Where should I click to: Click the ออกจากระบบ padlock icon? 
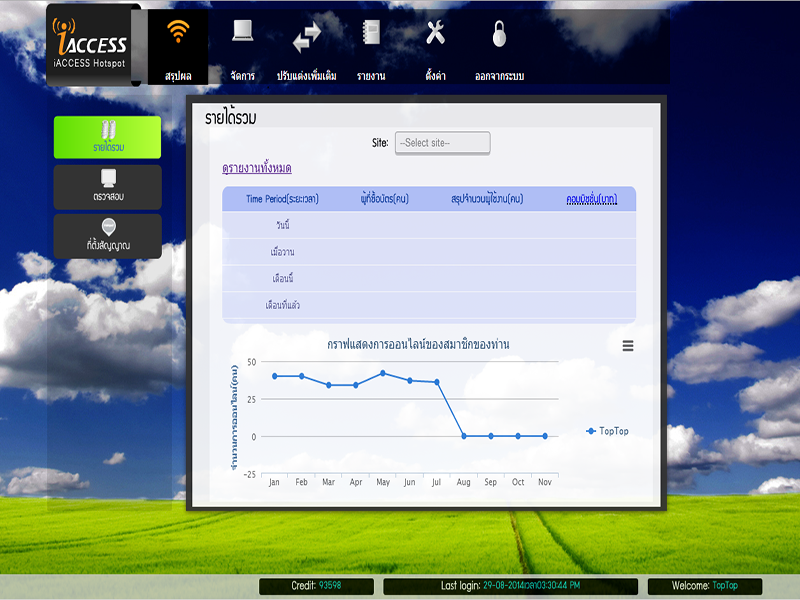(x=499, y=34)
